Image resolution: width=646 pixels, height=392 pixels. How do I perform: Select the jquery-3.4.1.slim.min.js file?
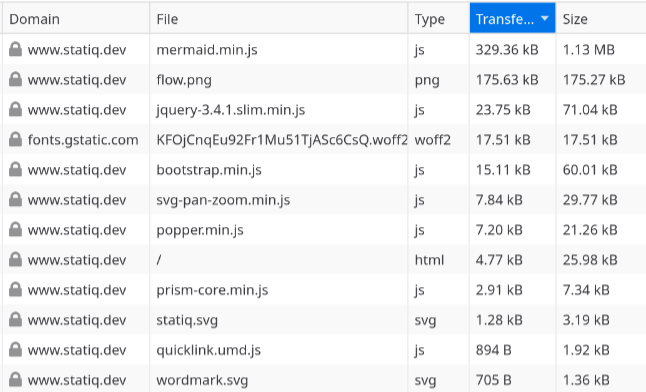[231, 110]
